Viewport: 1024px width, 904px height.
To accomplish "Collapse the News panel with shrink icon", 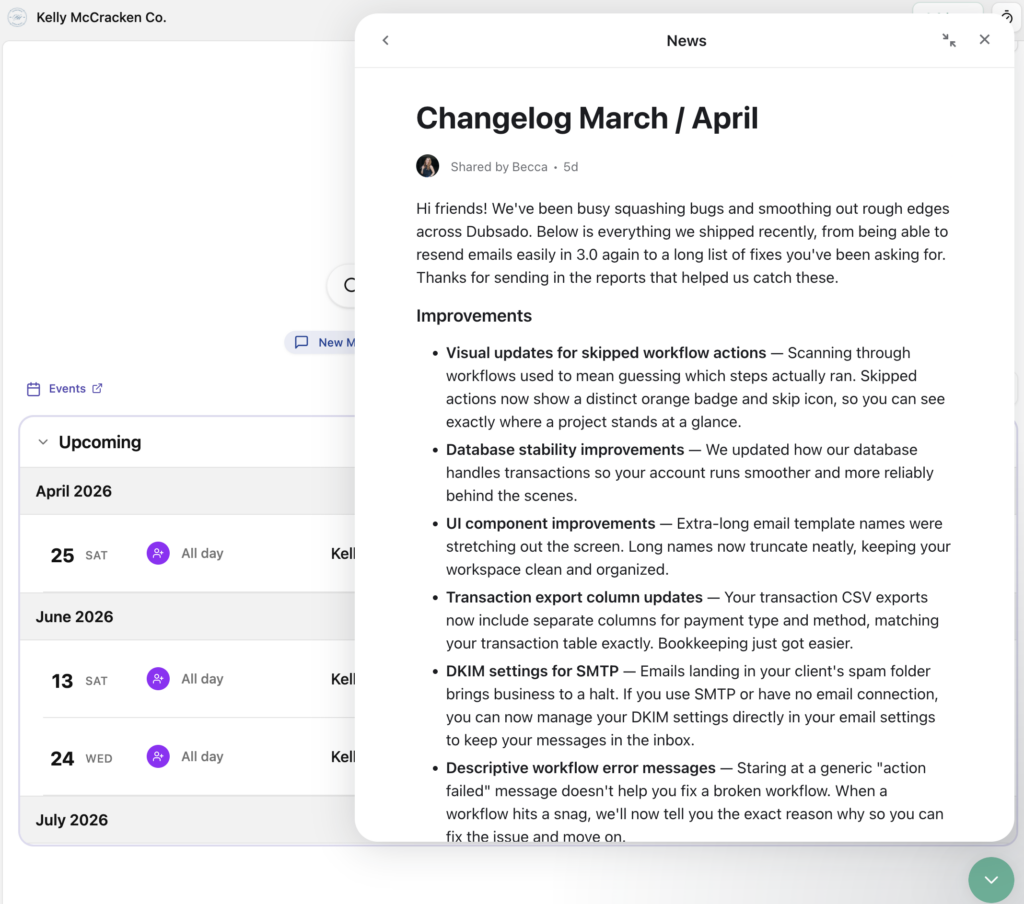I will [948, 40].
